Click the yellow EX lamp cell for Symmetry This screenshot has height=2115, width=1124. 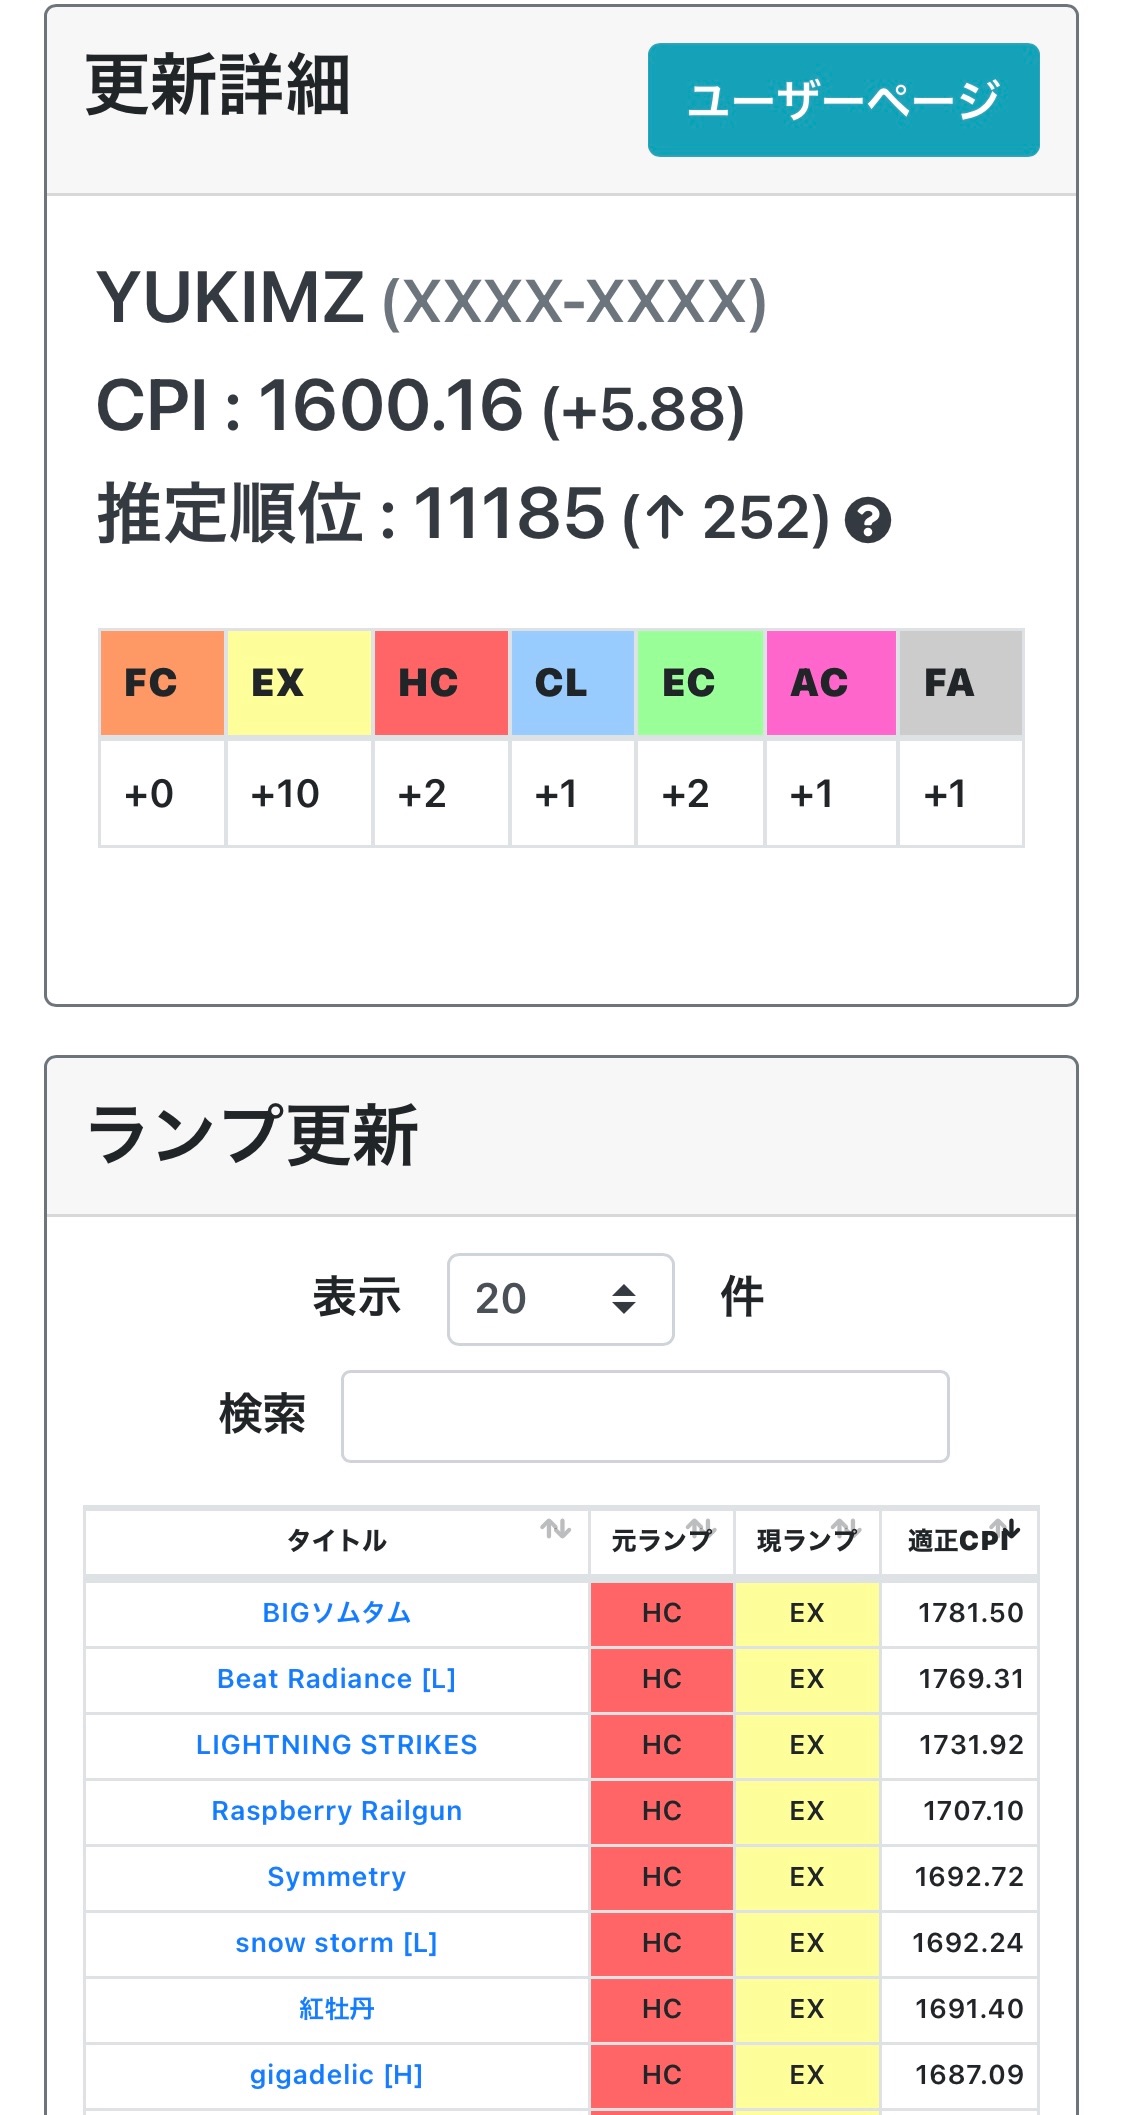point(807,1877)
